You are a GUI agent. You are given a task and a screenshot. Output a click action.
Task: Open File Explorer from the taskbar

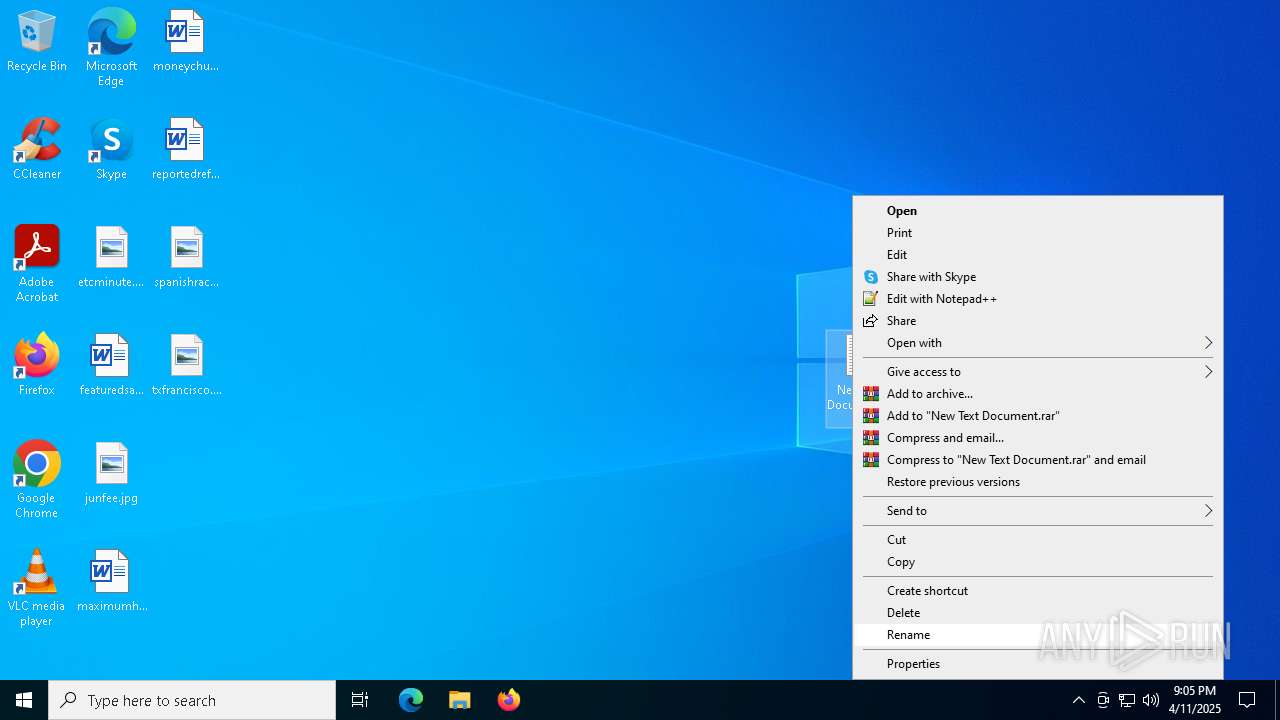point(460,700)
